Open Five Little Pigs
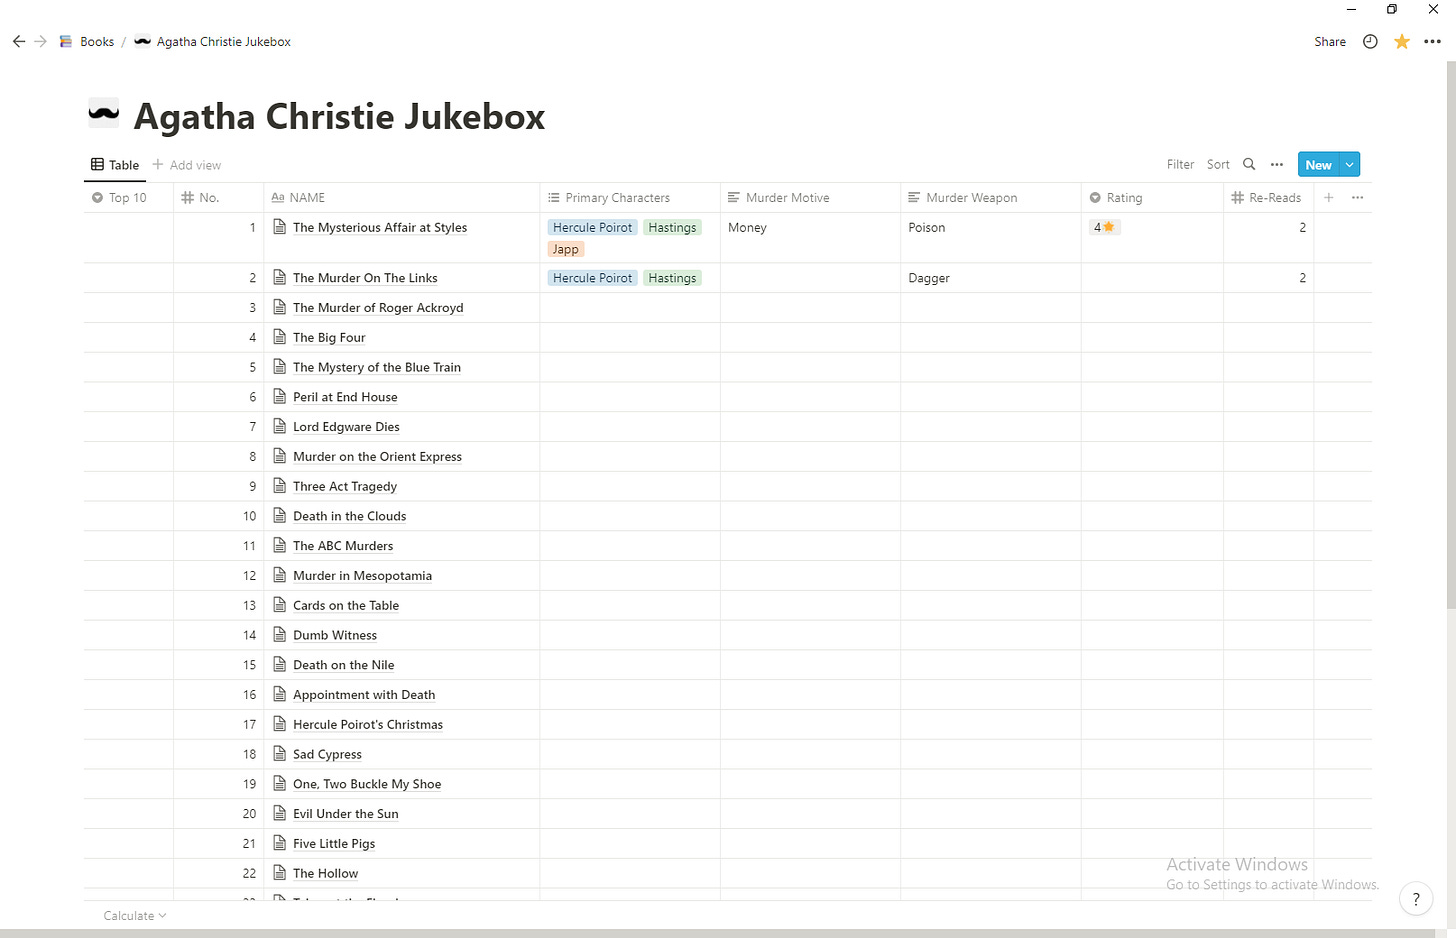Viewport: 1456px width, 938px height. pos(334,844)
